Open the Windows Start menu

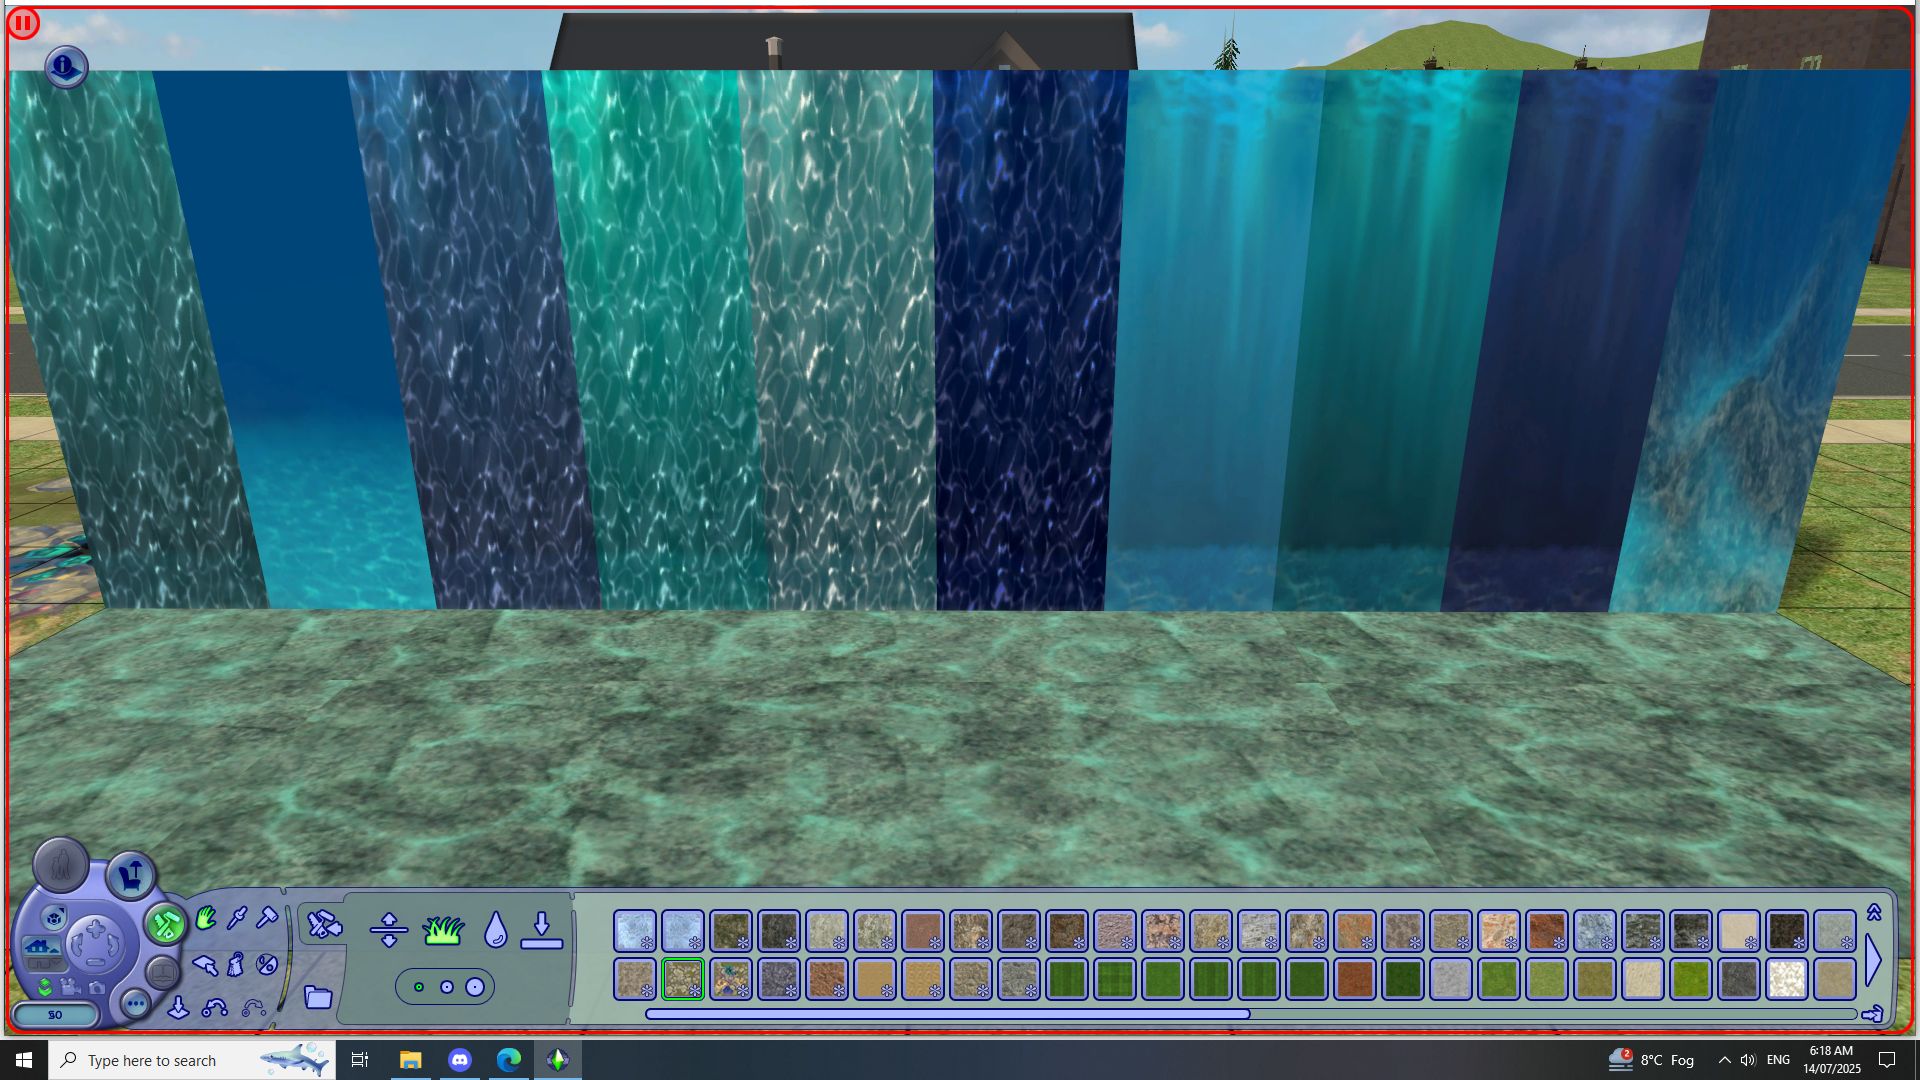click(24, 1060)
